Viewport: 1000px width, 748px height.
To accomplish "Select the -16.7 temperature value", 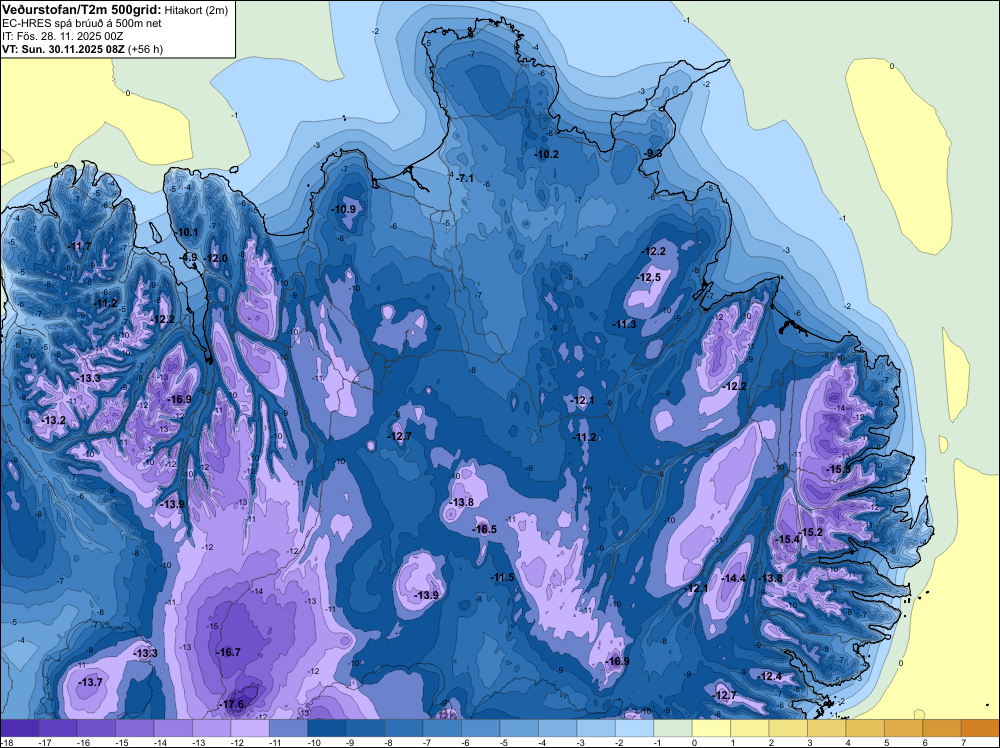I will [x=228, y=652].
